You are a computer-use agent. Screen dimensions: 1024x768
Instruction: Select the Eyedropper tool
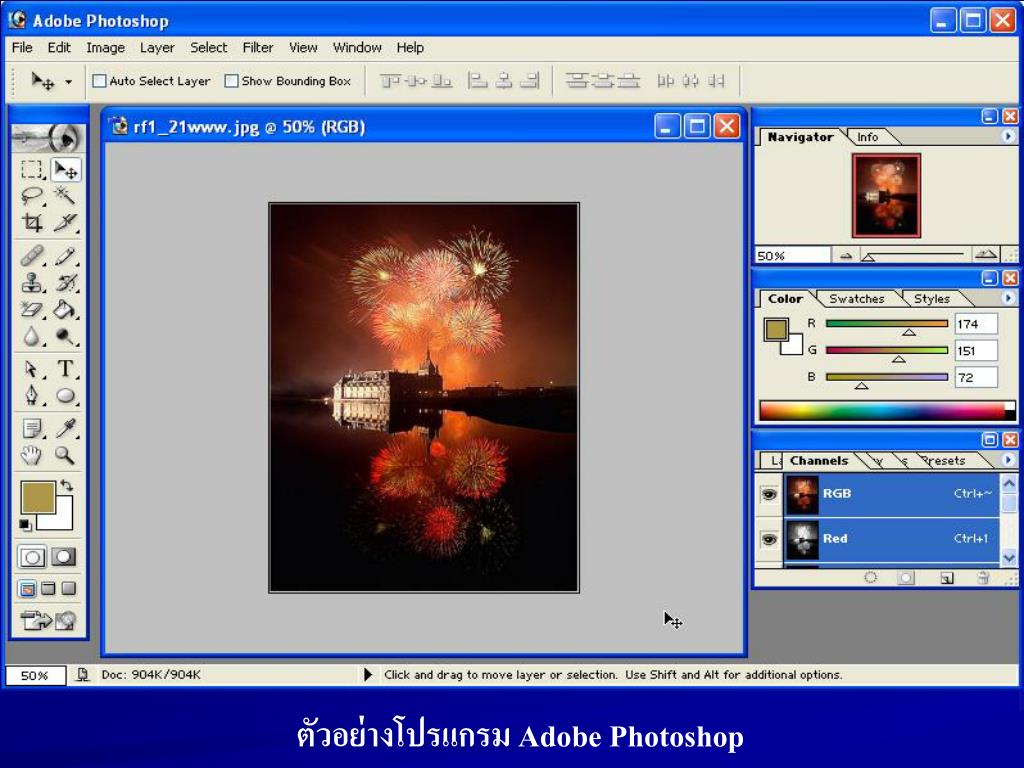[65, 428]
